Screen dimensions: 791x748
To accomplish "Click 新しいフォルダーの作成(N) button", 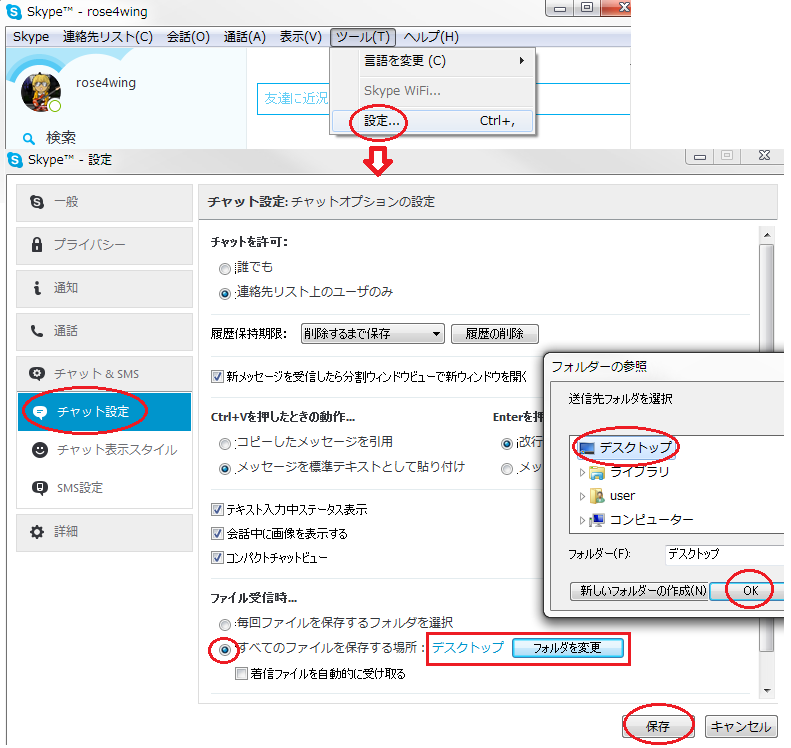I will (x=640, y=591).
